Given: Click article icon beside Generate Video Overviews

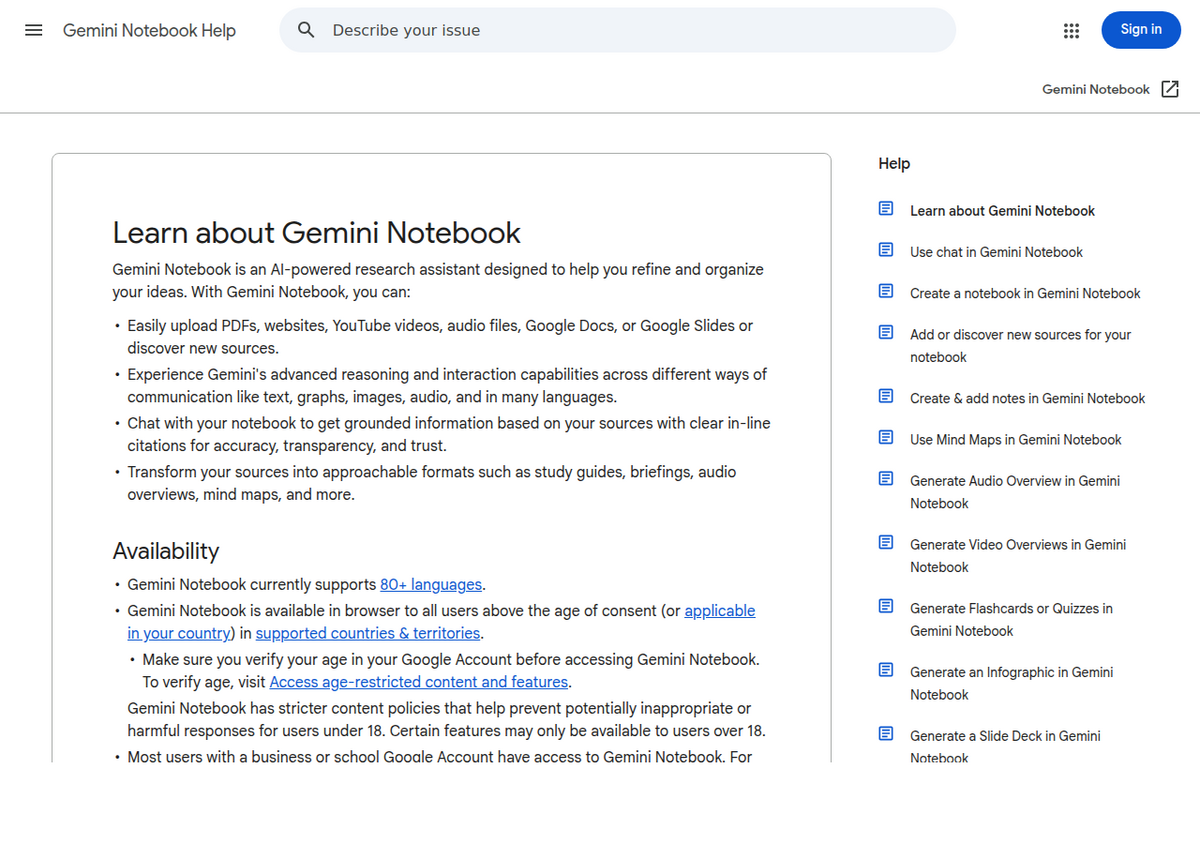Looking at the screenshot, I should click(886, 542).
